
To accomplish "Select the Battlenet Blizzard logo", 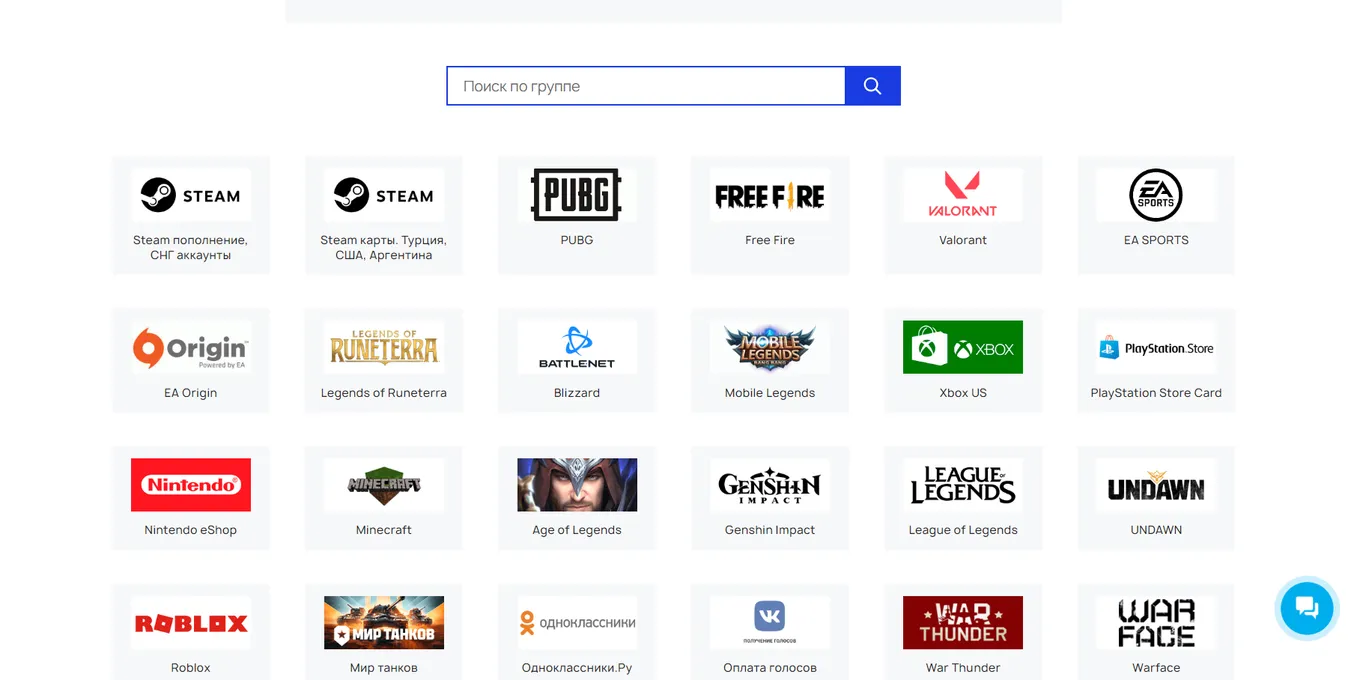I will coord(577,348).
